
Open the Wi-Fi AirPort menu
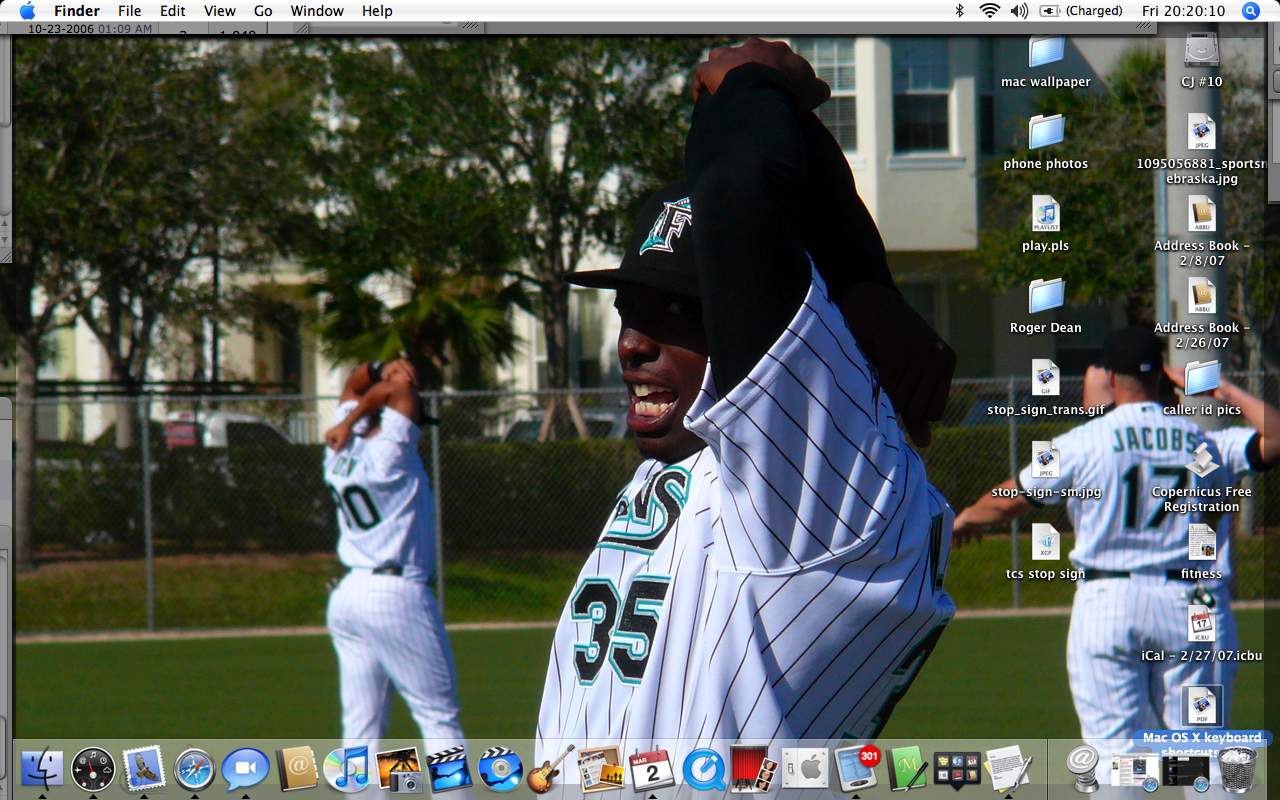point(990,11)
